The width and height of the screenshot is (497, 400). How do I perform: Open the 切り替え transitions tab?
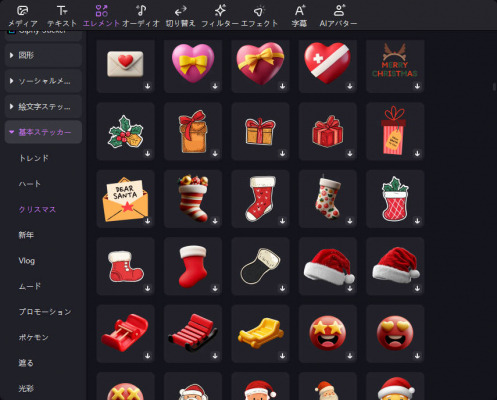pyautogui.click(x=180, y=16)
